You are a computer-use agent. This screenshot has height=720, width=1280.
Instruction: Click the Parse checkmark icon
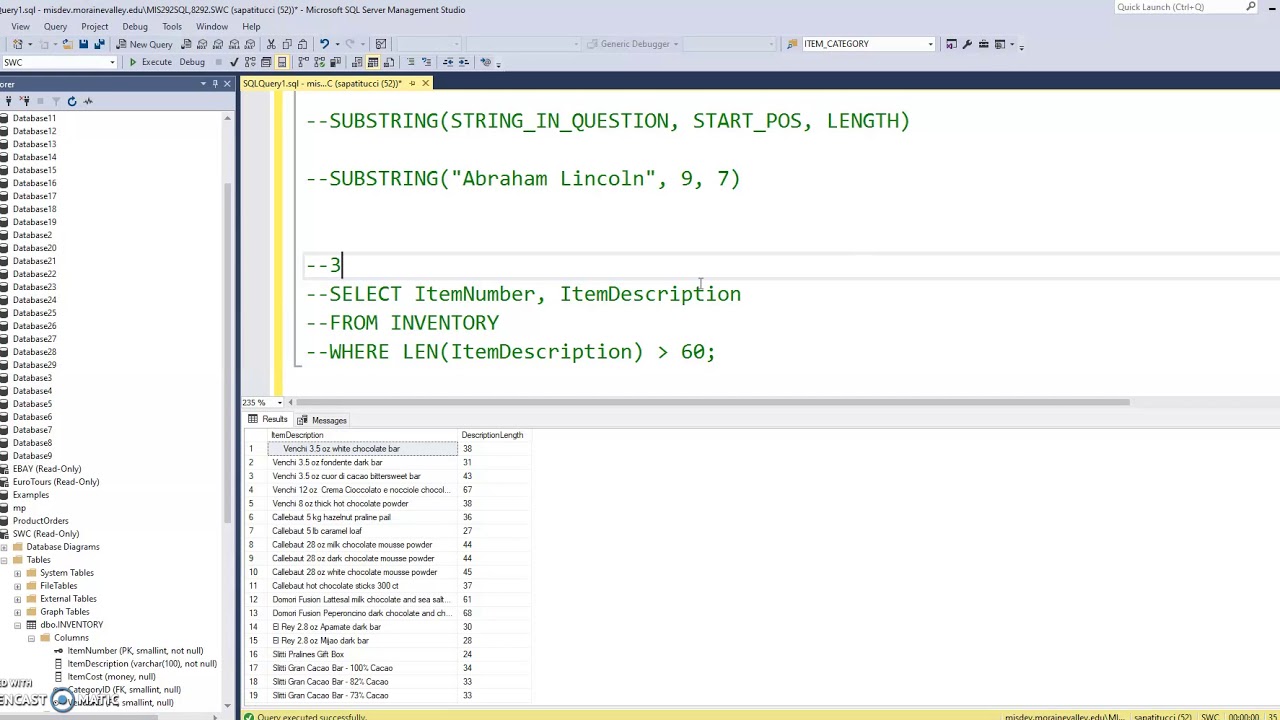(235, 62)
